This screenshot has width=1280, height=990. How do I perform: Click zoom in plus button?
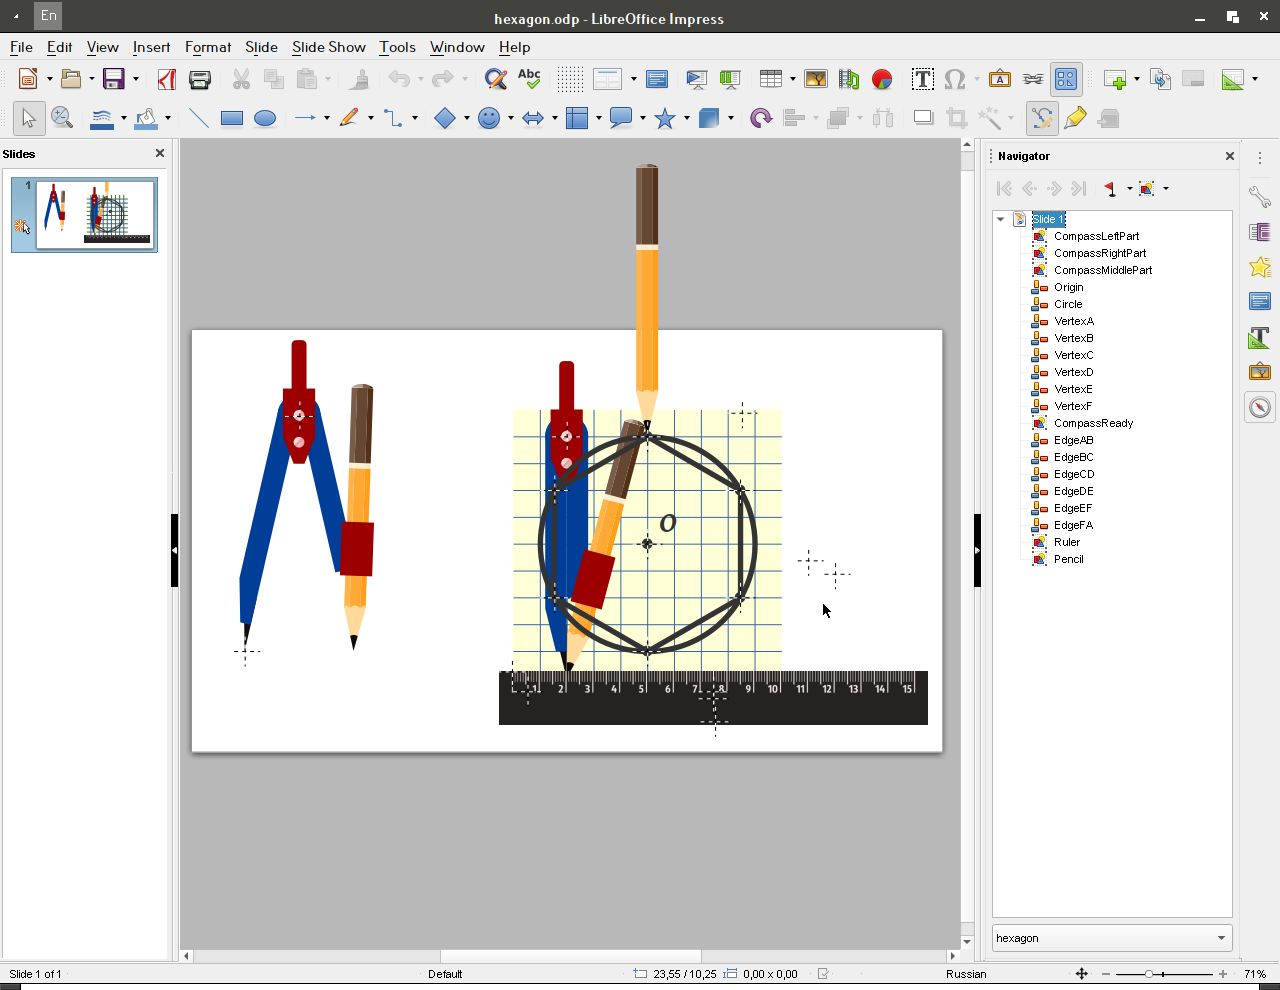[1222, 974]
